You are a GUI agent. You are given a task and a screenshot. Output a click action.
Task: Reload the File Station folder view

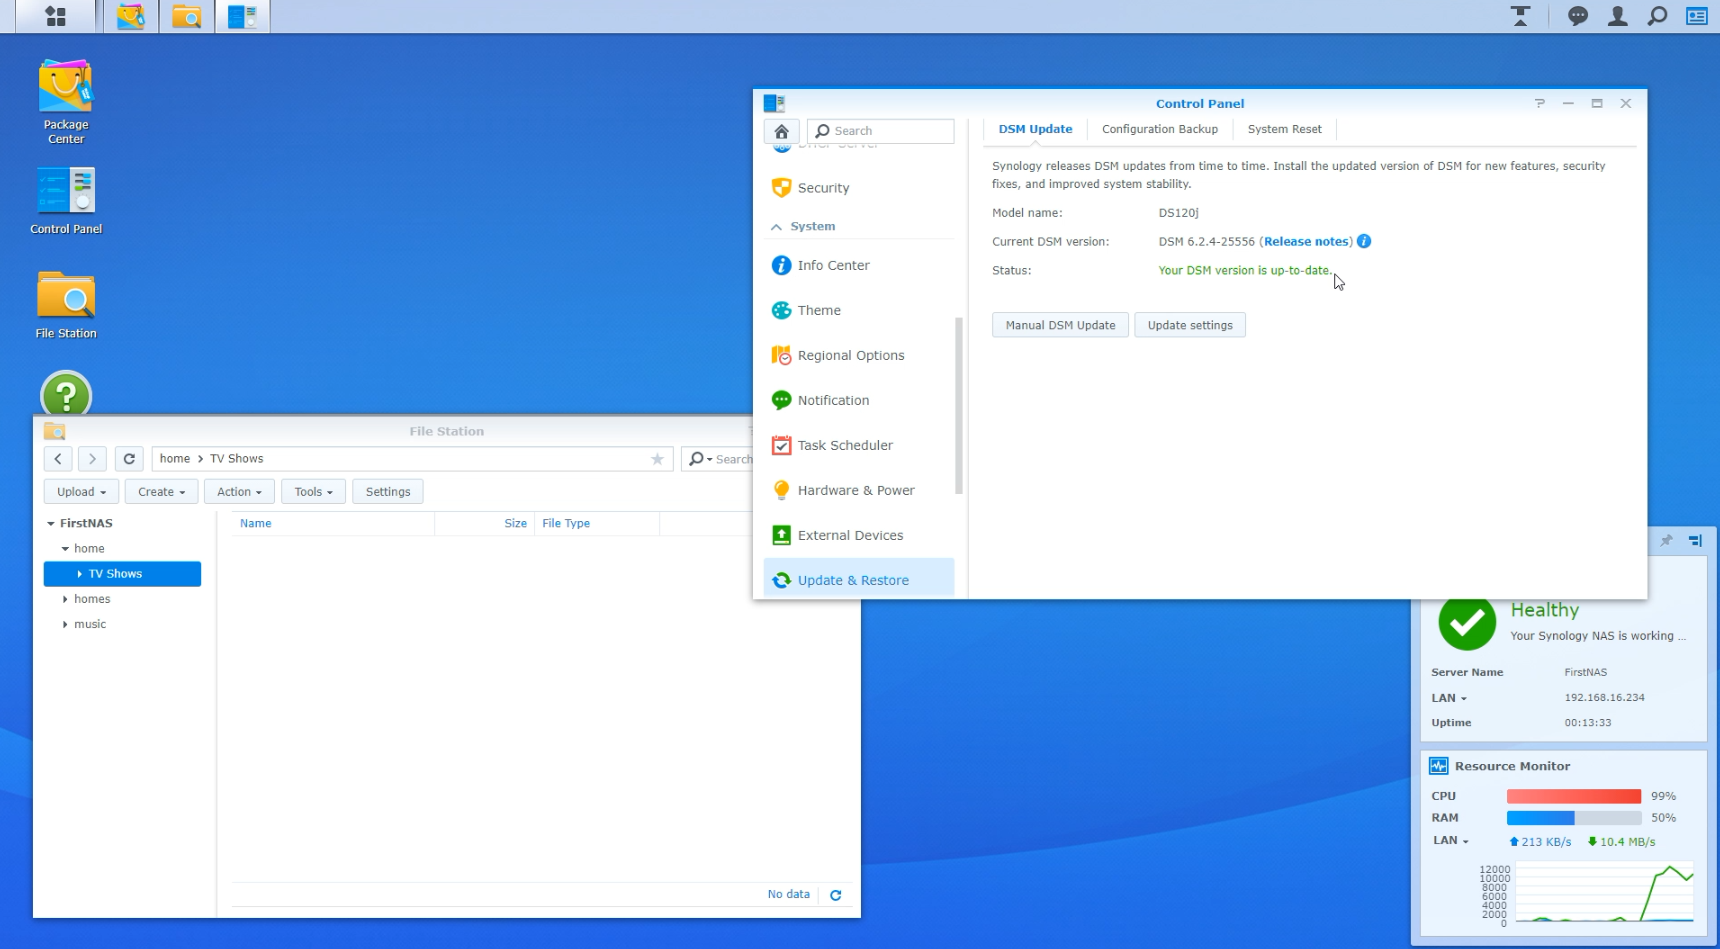[129, 459]
